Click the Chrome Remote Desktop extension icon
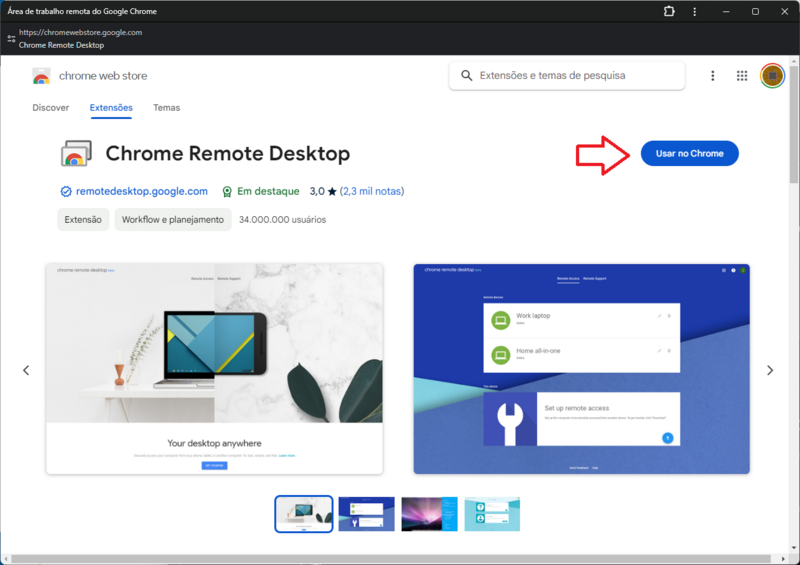Image resolution: width=800 pixels, height=565 pixels. [x=76, y=153]
